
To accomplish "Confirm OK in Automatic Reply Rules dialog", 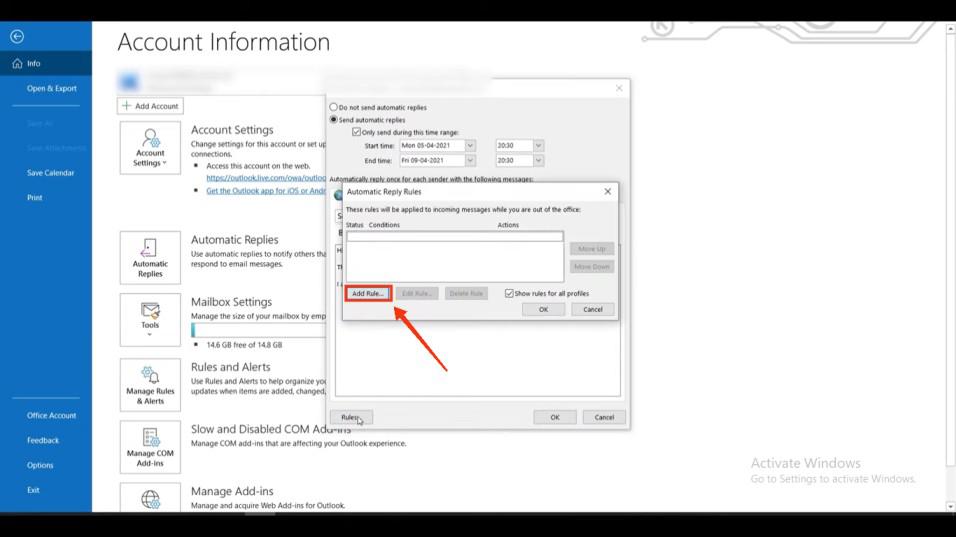I will [543, 310].
